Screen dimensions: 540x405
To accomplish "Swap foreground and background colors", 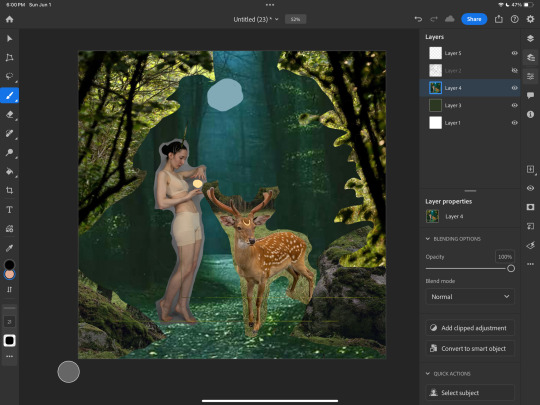I will point(10,289).
